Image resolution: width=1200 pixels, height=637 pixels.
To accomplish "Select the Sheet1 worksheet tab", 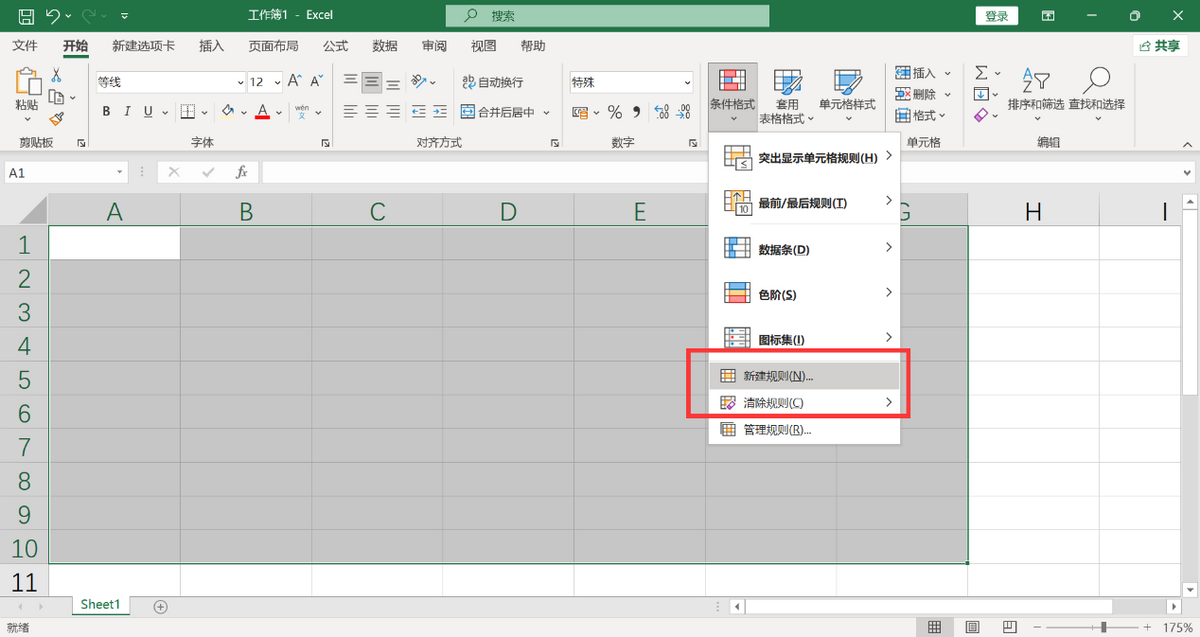I will click(x=100, y=605).
